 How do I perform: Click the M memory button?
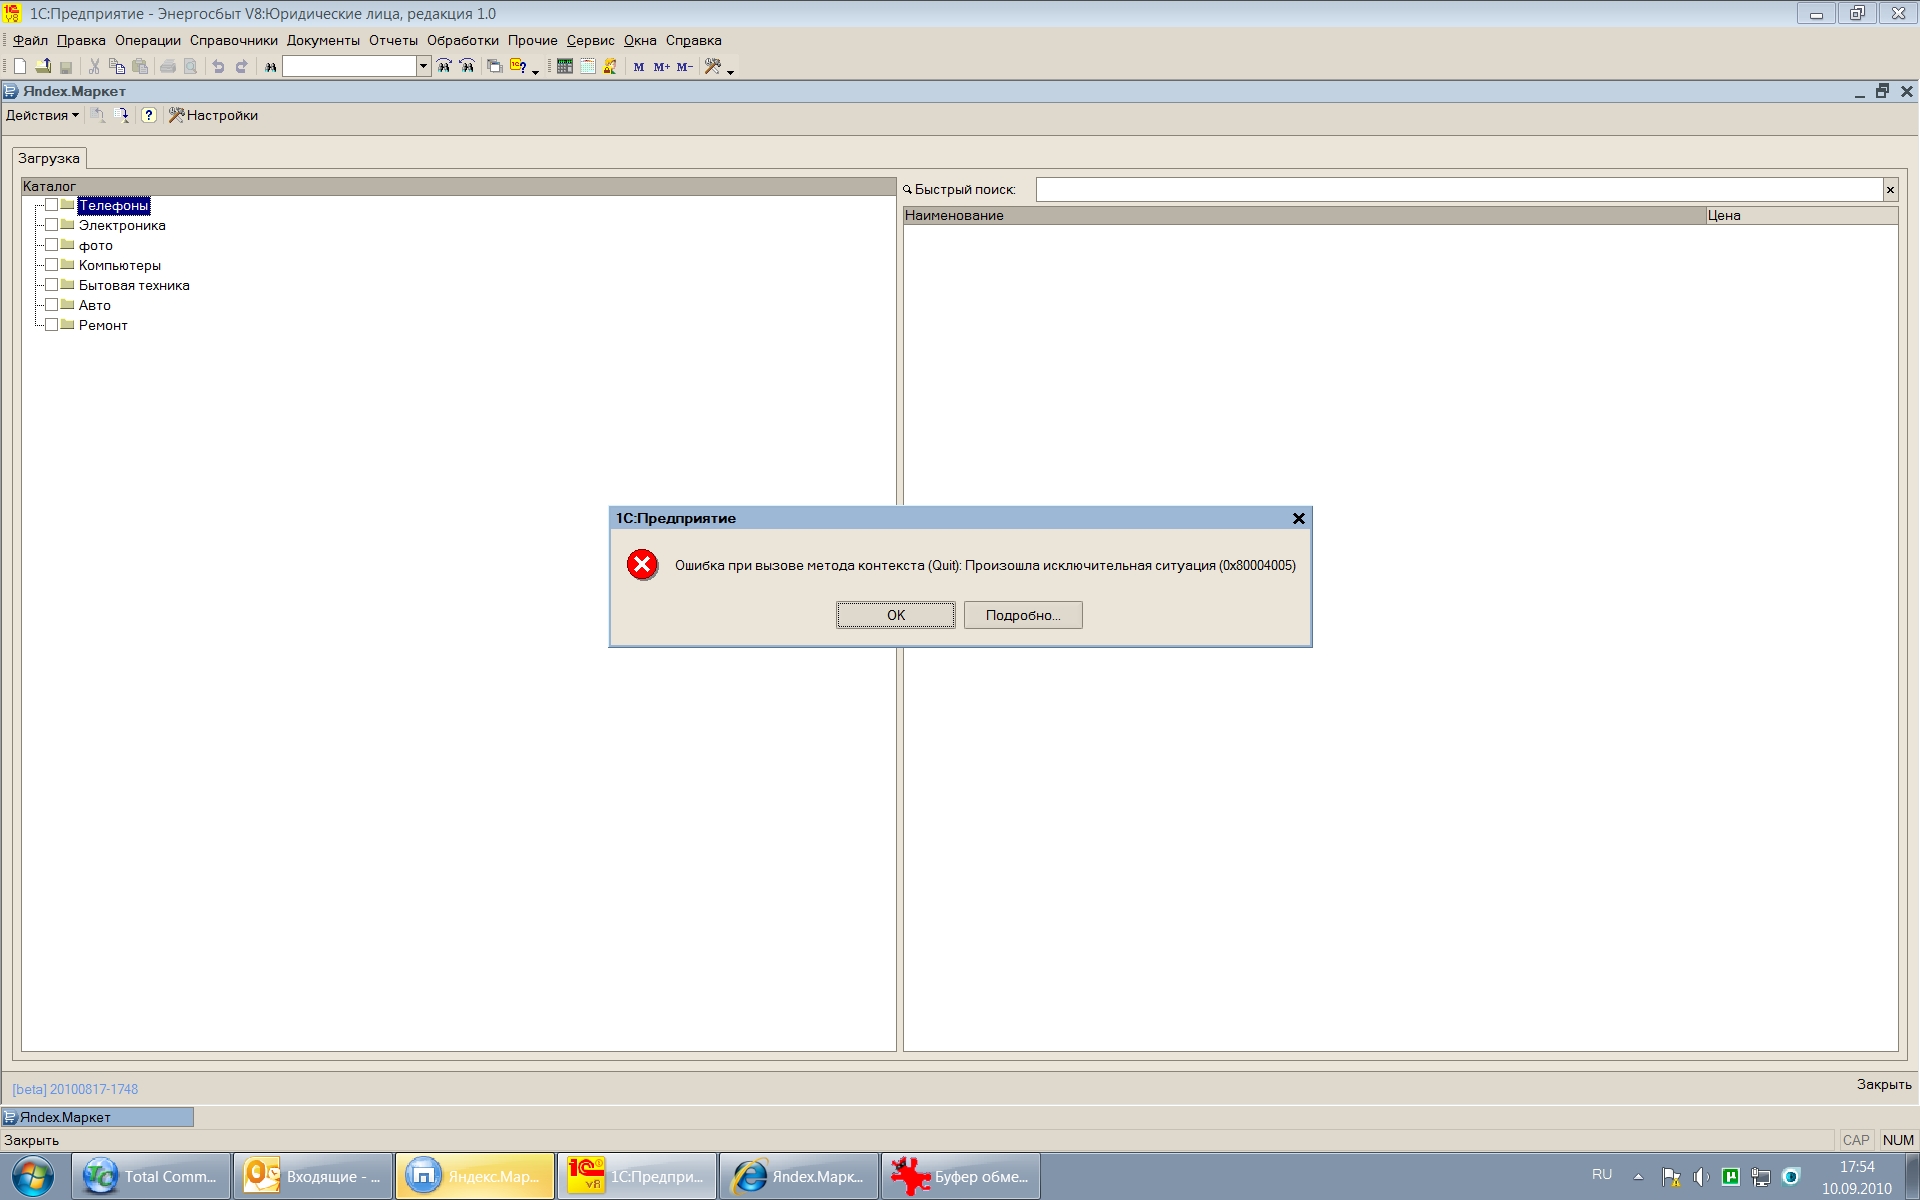639,67
